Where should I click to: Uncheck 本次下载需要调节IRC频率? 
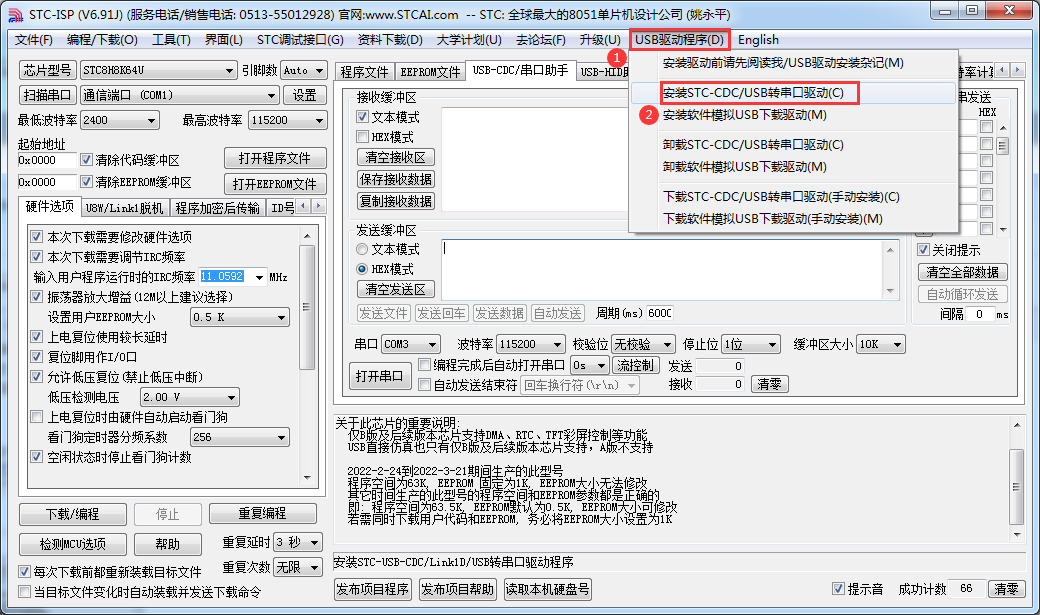(x=37, y=257)
